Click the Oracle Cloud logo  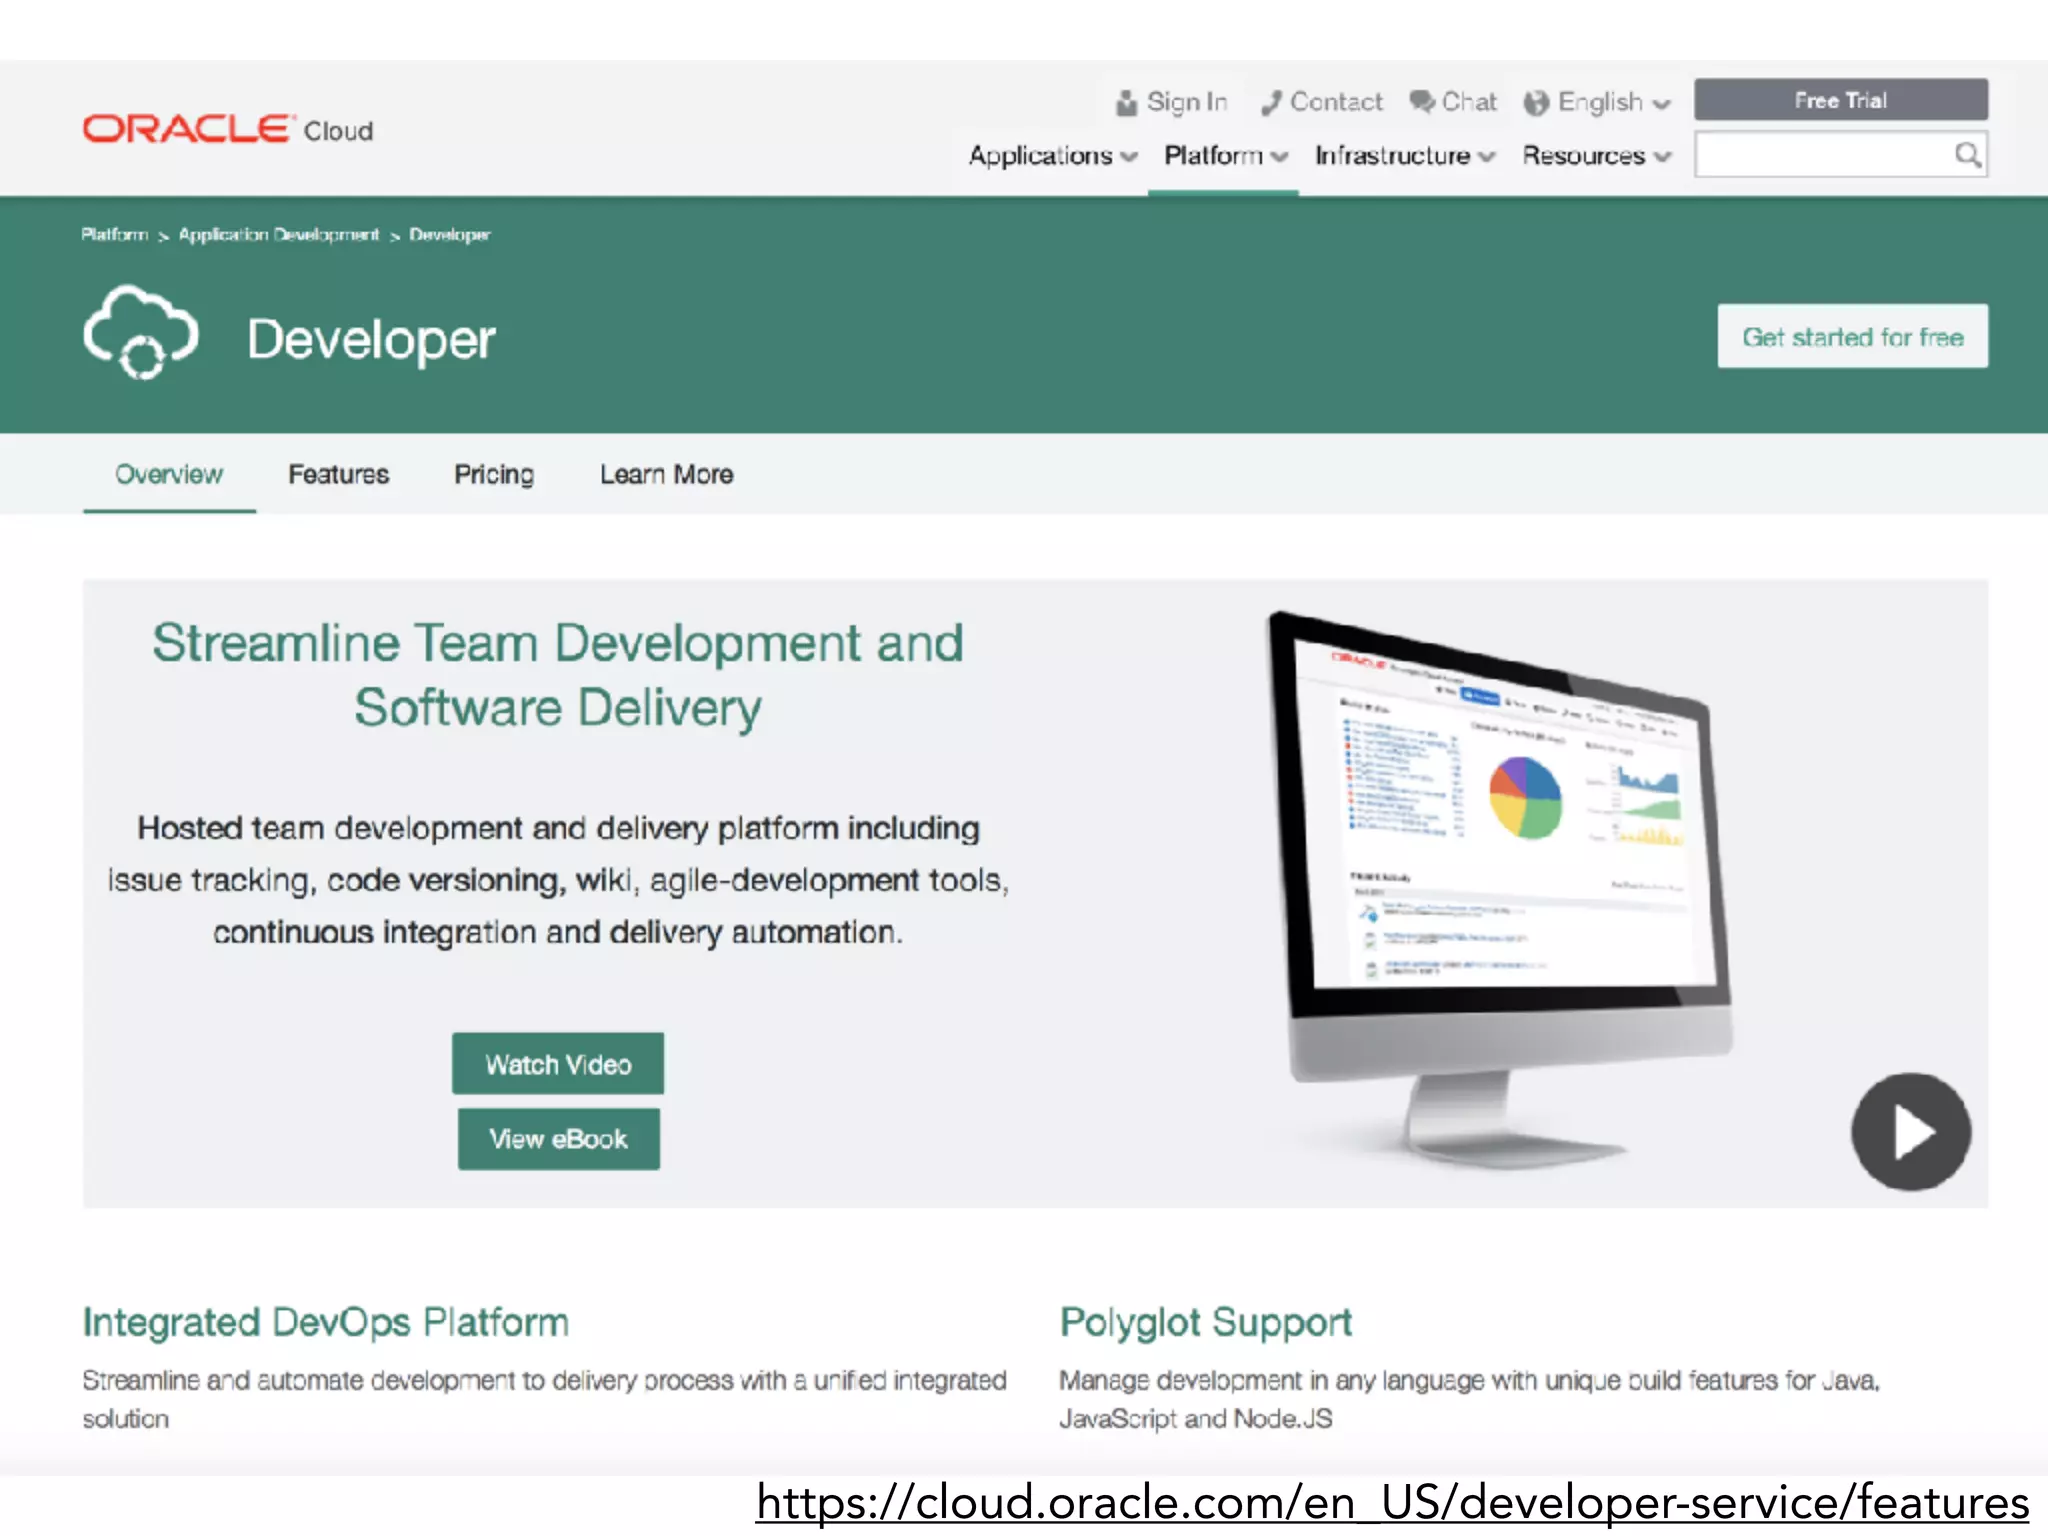pos(228,130)
